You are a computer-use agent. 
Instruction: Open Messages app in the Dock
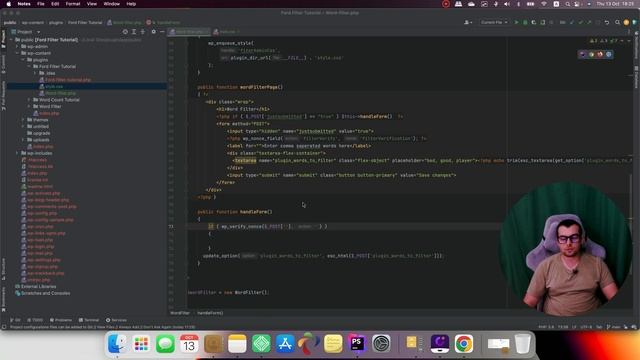point(165,344)
